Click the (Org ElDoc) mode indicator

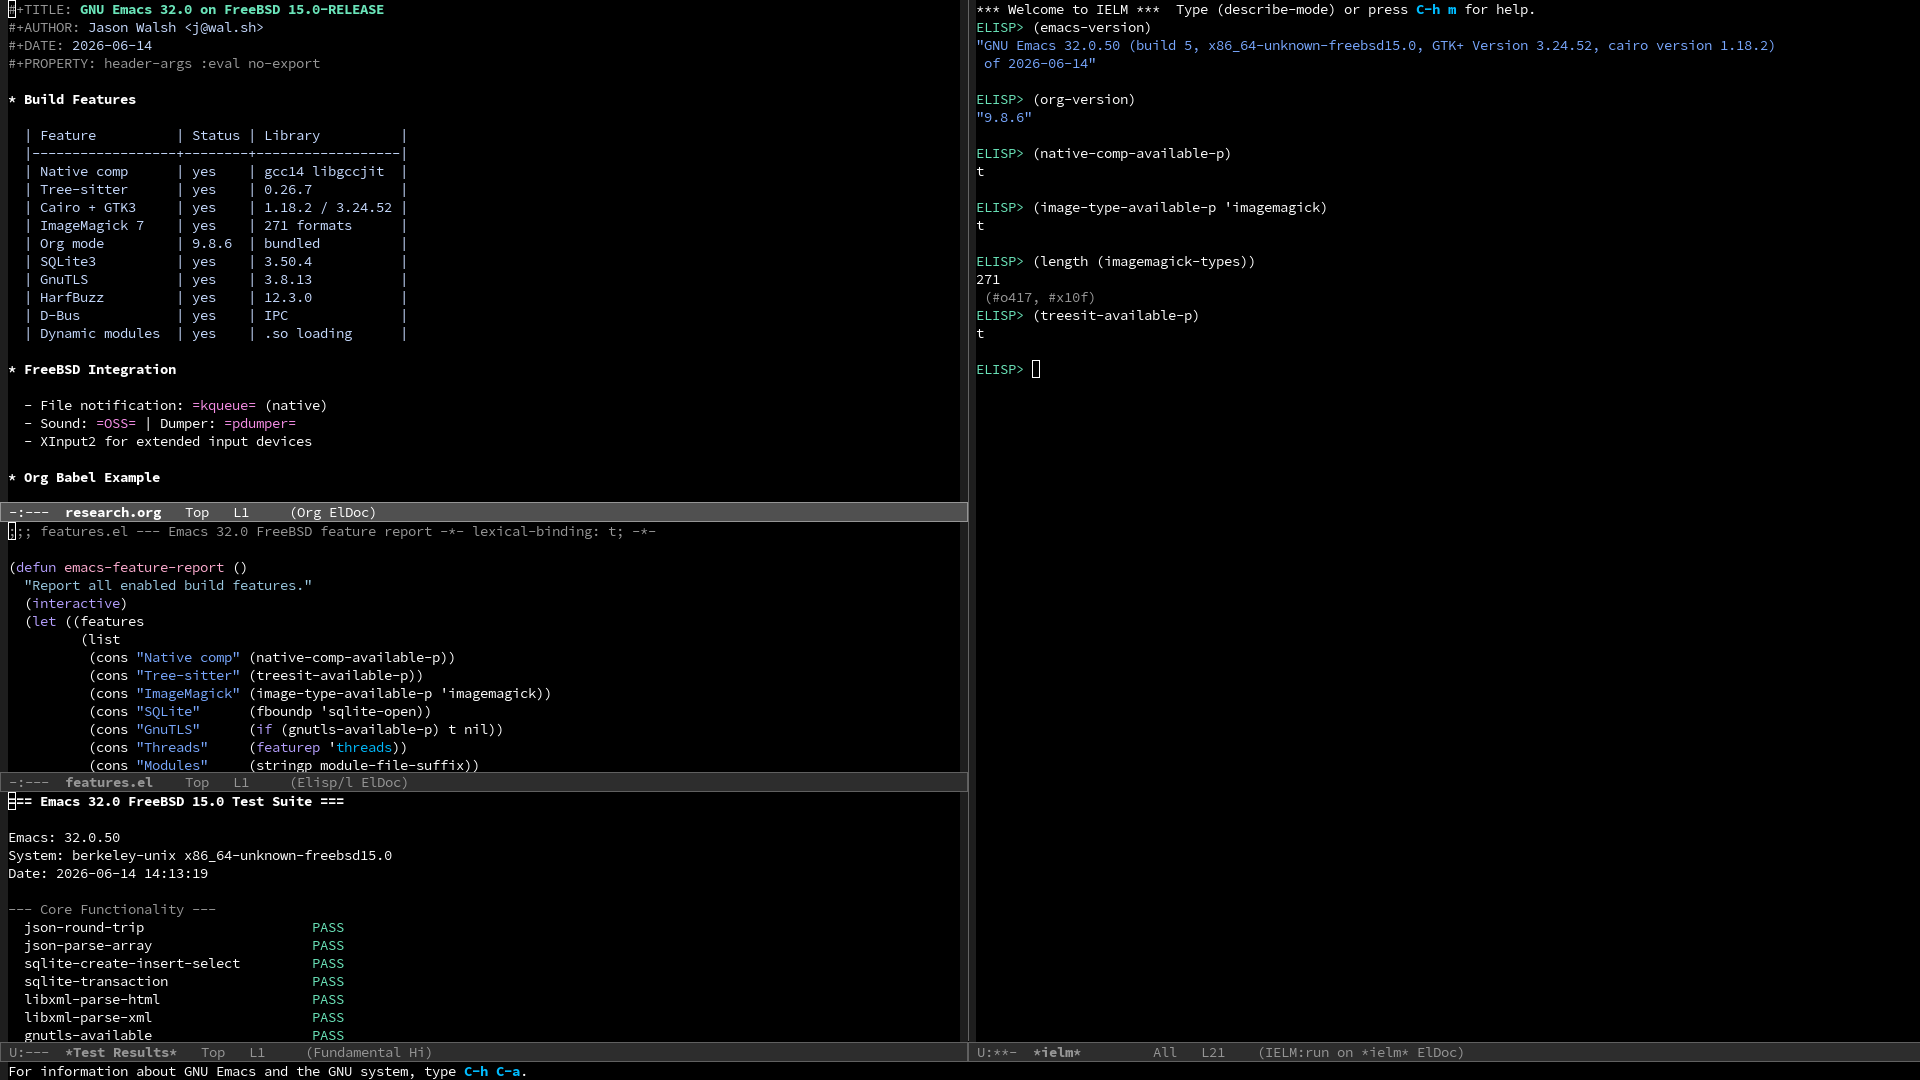click(x=333, y=512)
